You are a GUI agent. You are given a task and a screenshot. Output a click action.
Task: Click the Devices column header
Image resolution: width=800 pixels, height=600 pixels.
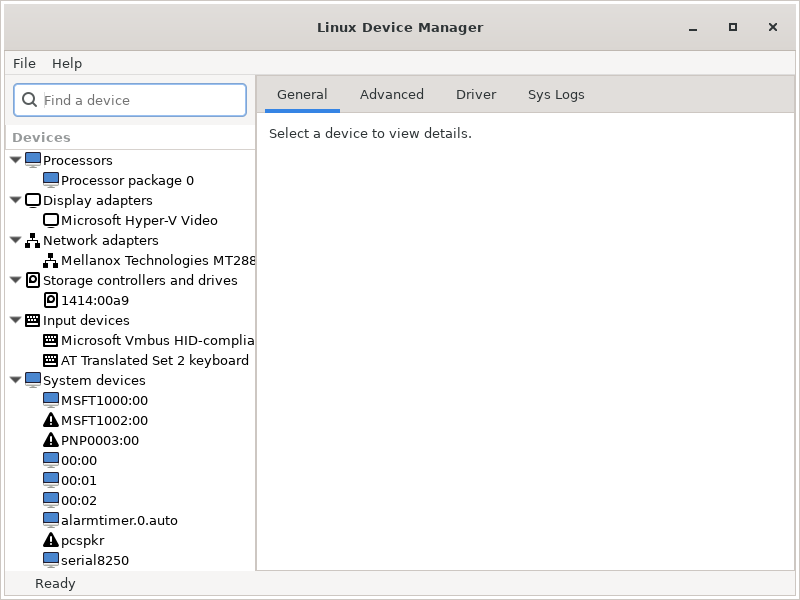130,137
